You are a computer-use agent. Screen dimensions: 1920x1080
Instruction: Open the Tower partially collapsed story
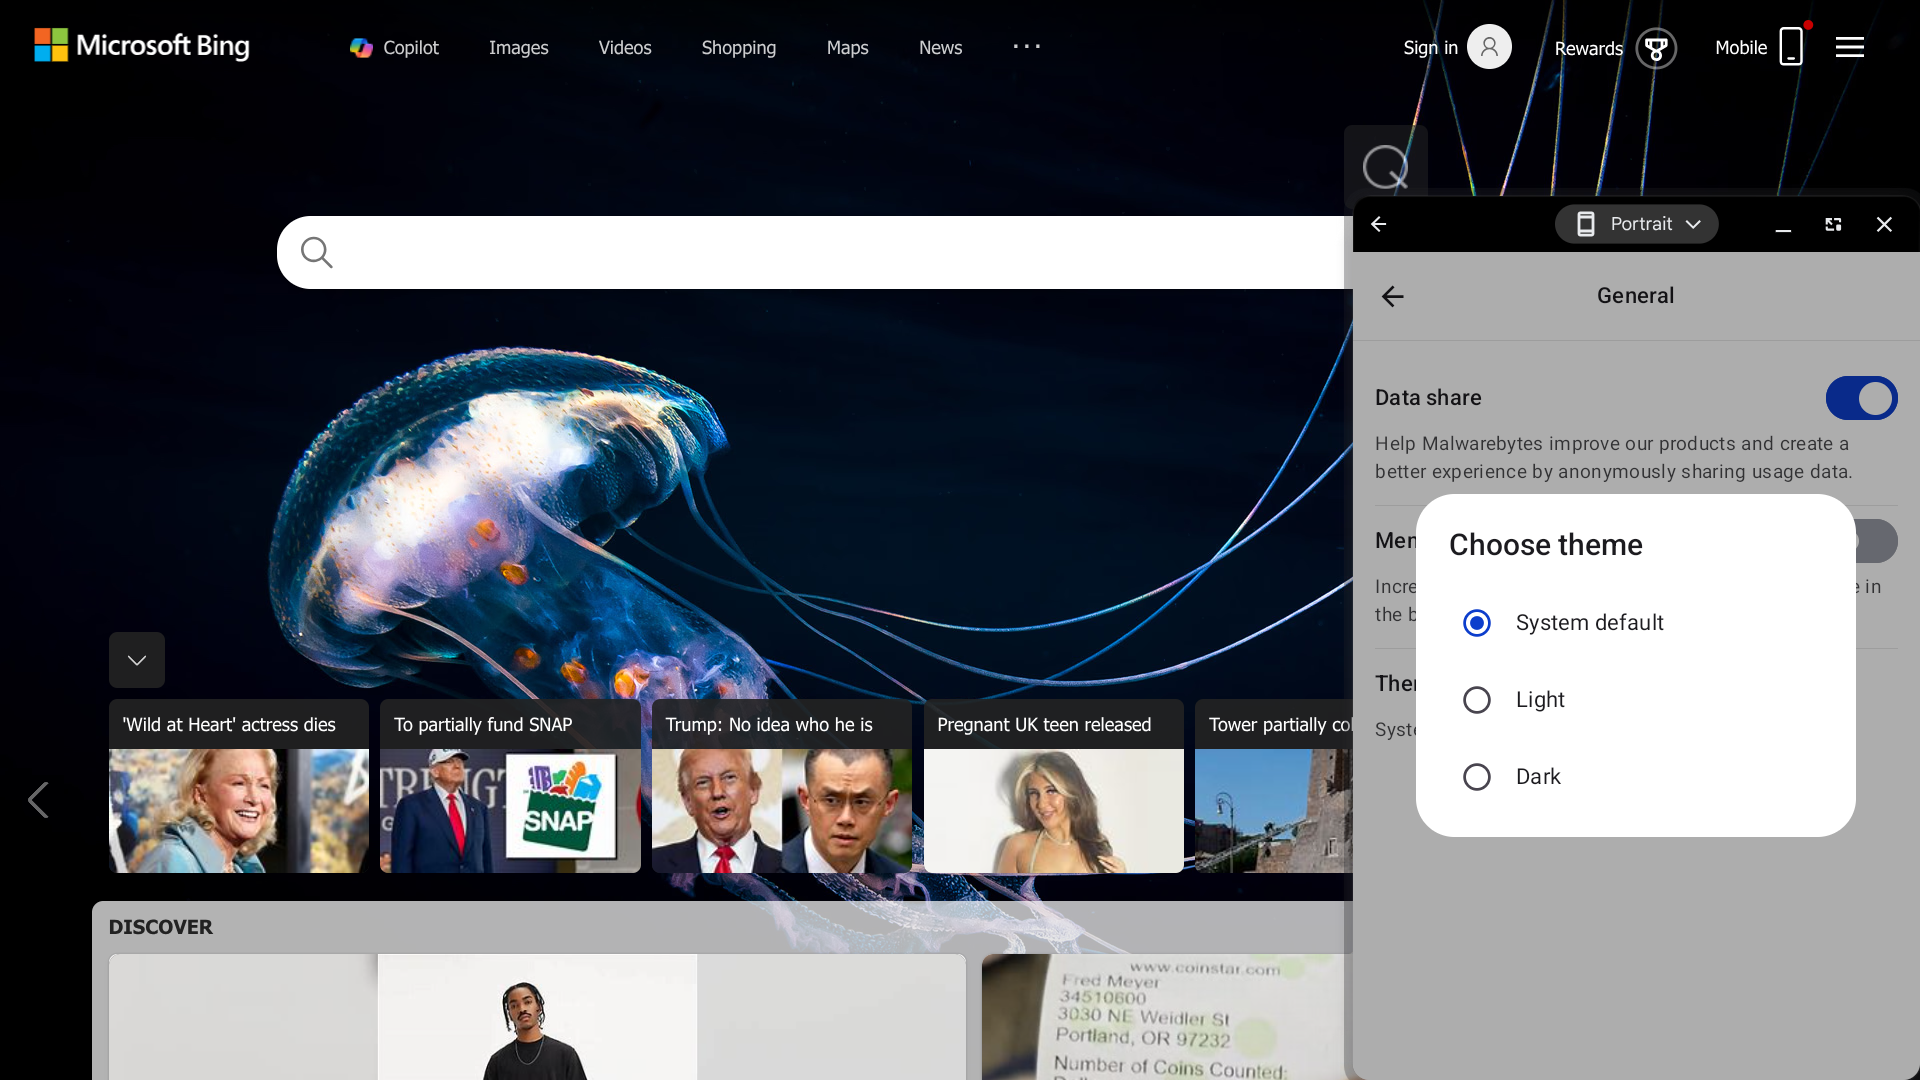(x=1274, y=786)
